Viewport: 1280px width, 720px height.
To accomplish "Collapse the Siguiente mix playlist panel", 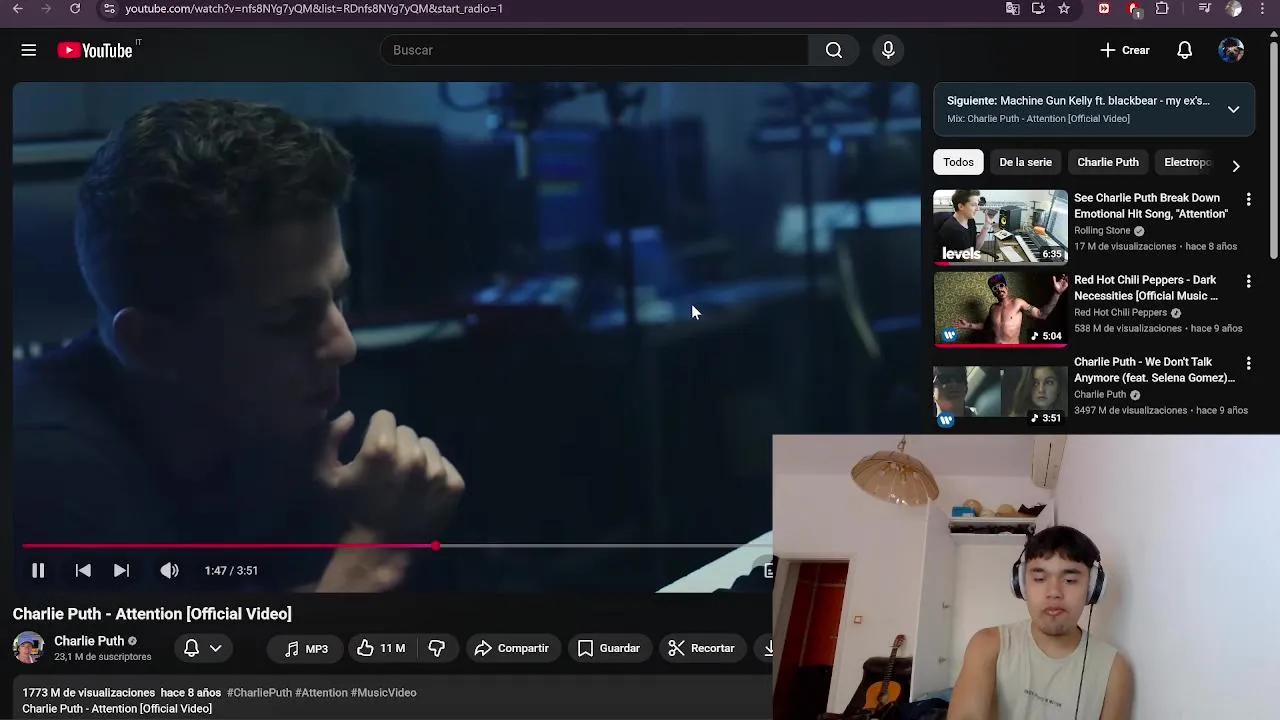I will pyautogui.click(x=1233, y=109).
